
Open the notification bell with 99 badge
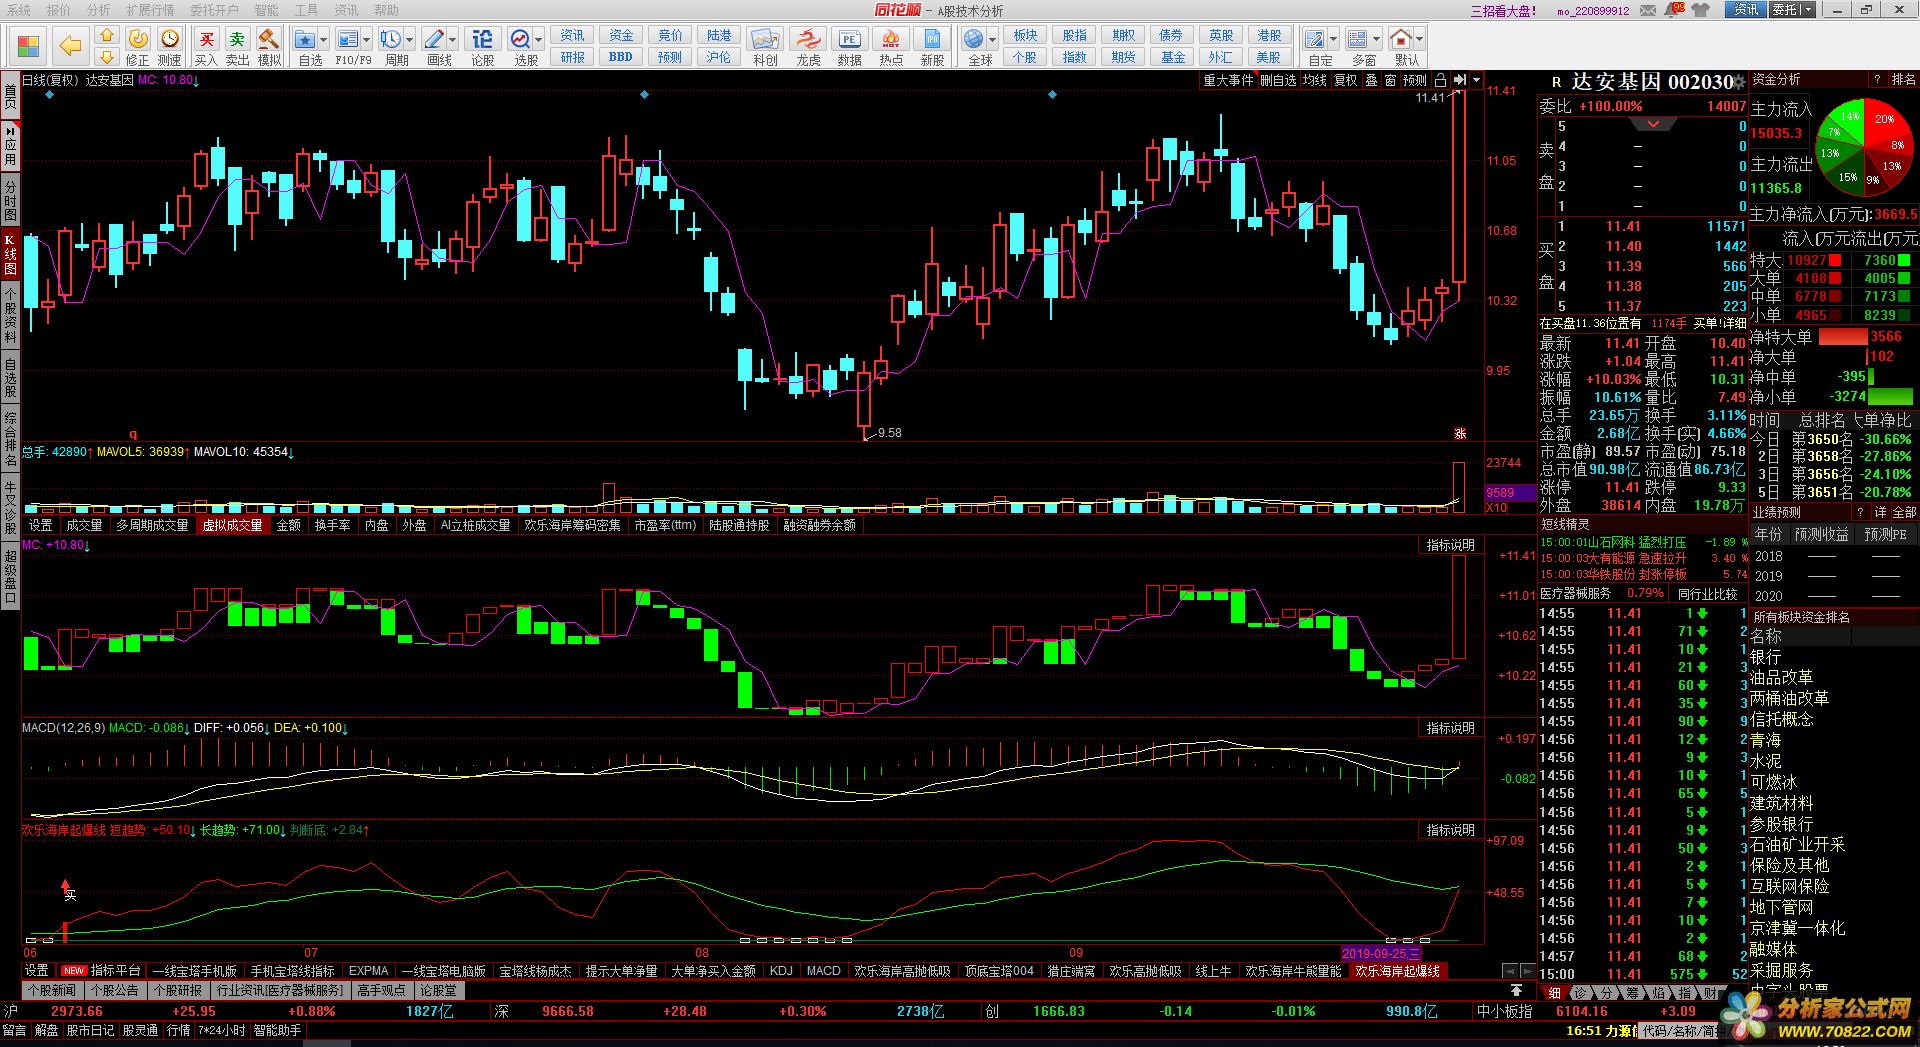(1675, 9)
